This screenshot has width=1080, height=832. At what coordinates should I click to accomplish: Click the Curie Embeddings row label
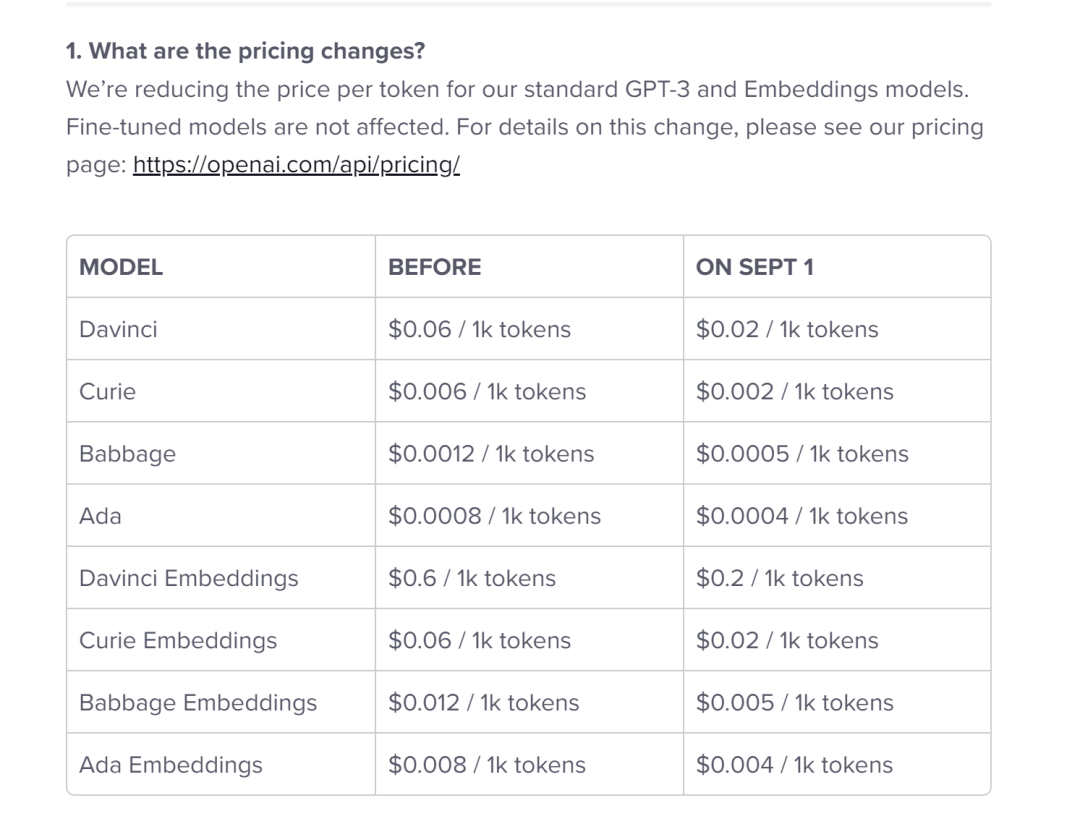click(x=178, y=640)
